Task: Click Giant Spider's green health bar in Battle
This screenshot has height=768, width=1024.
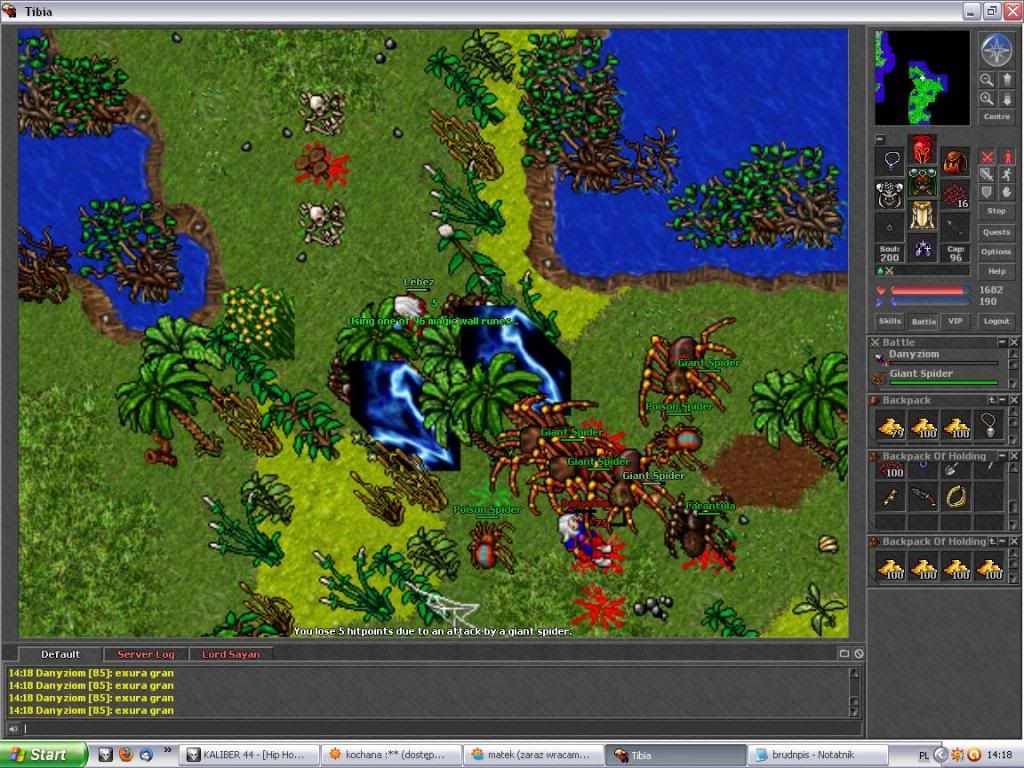Action: pos(944,383)
